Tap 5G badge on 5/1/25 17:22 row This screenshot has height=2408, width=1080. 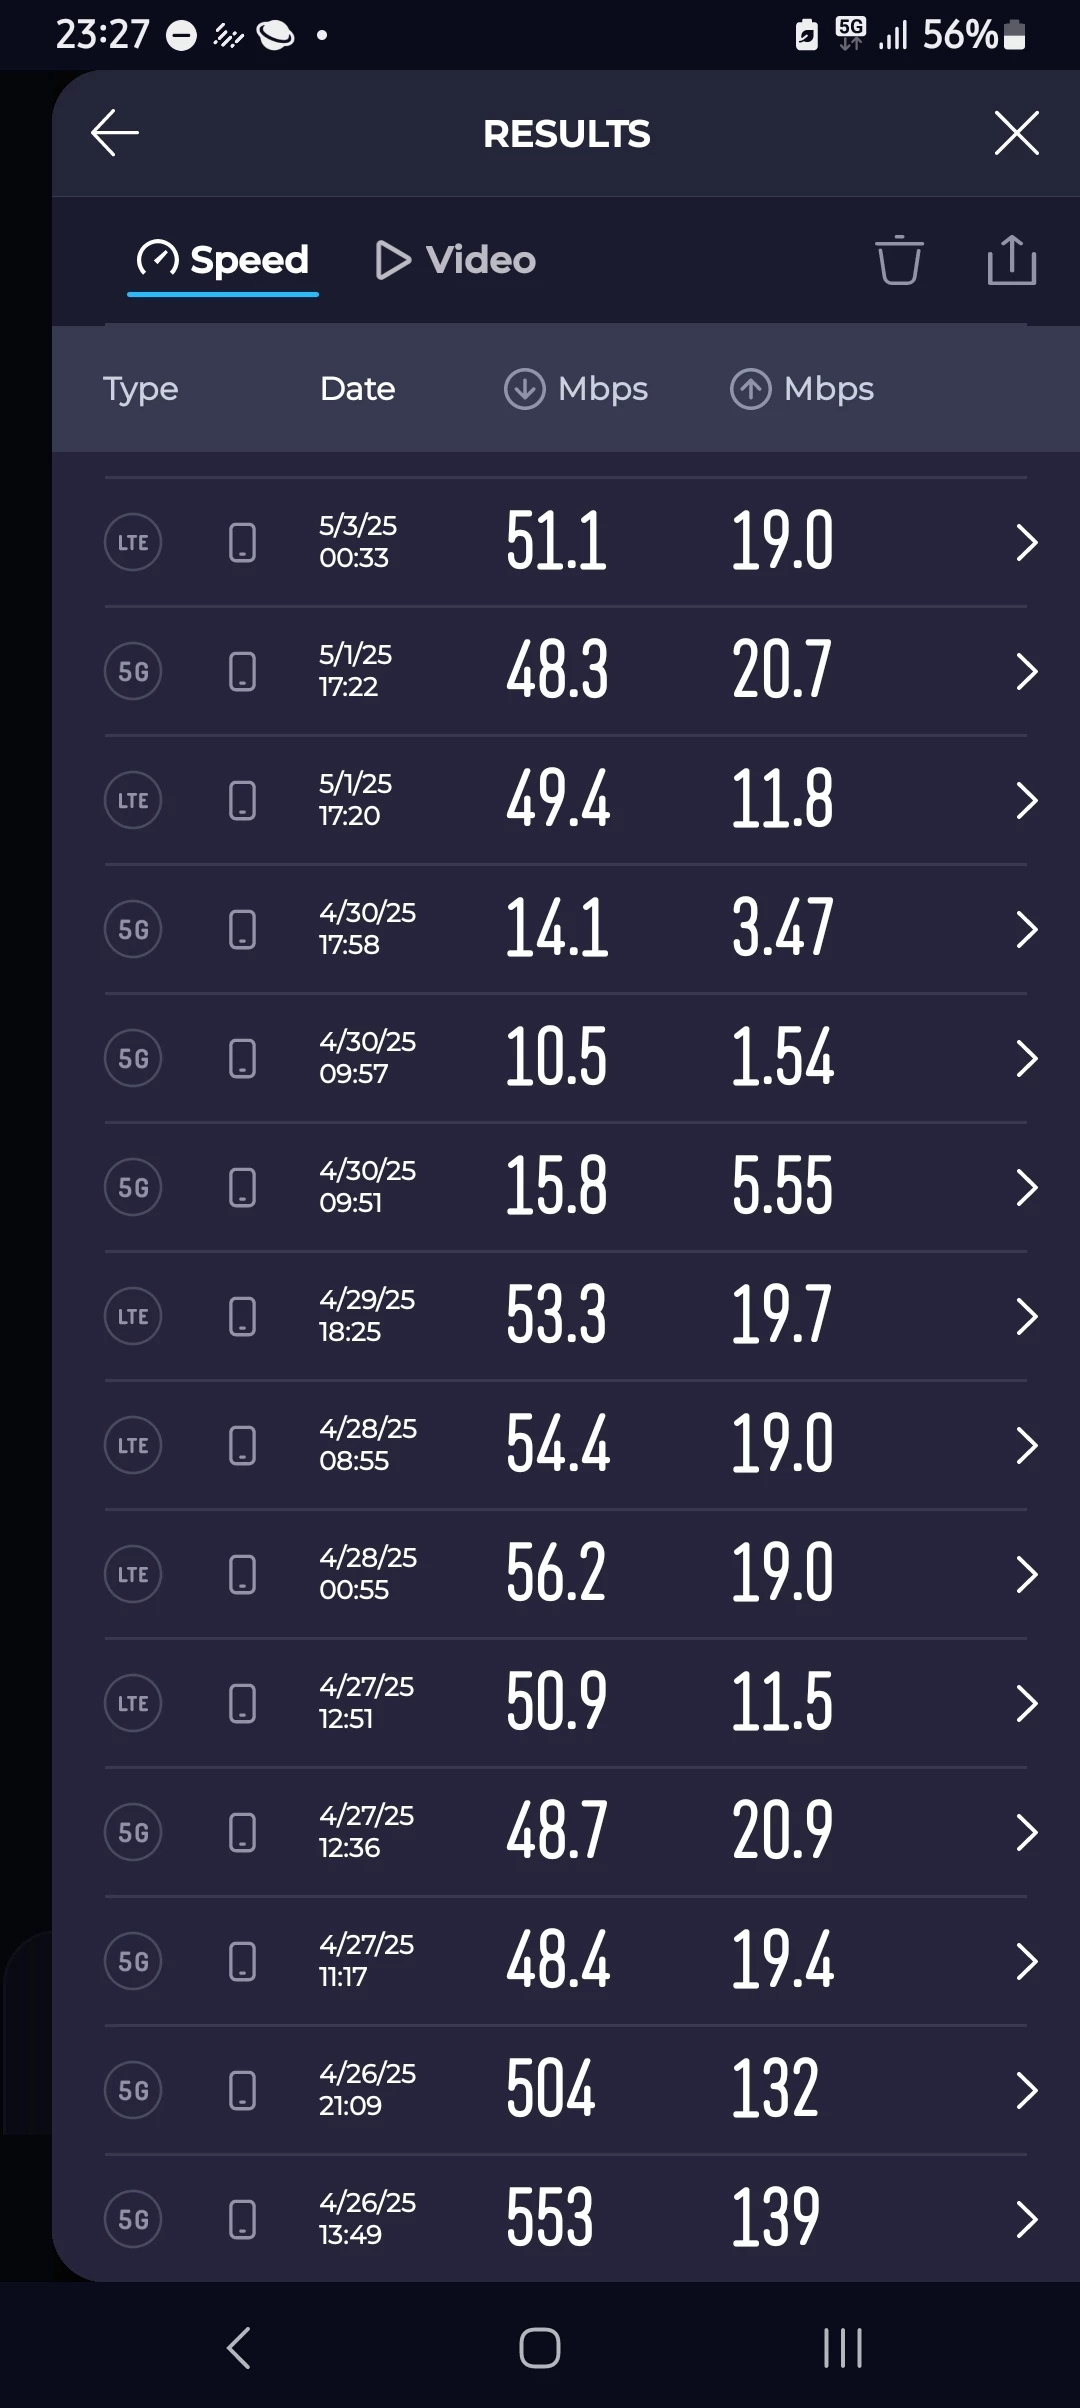(x=133, y=671)
